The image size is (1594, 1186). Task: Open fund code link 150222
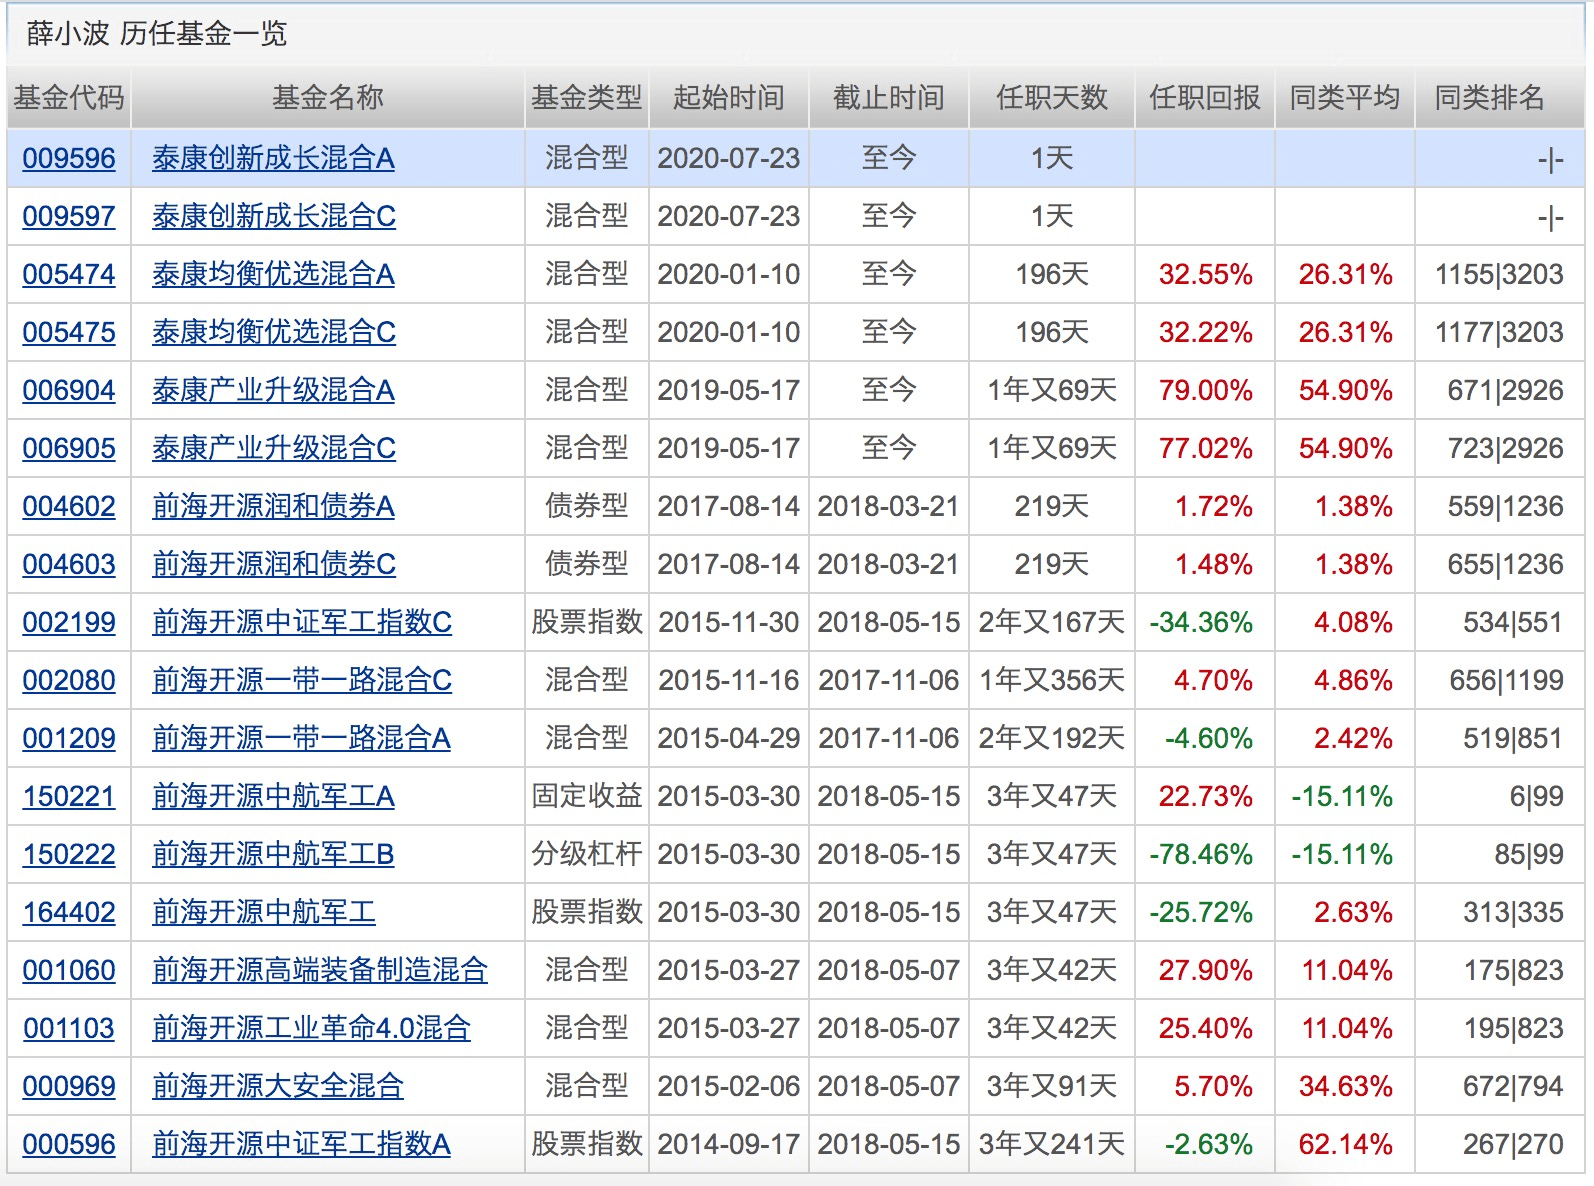69,854
